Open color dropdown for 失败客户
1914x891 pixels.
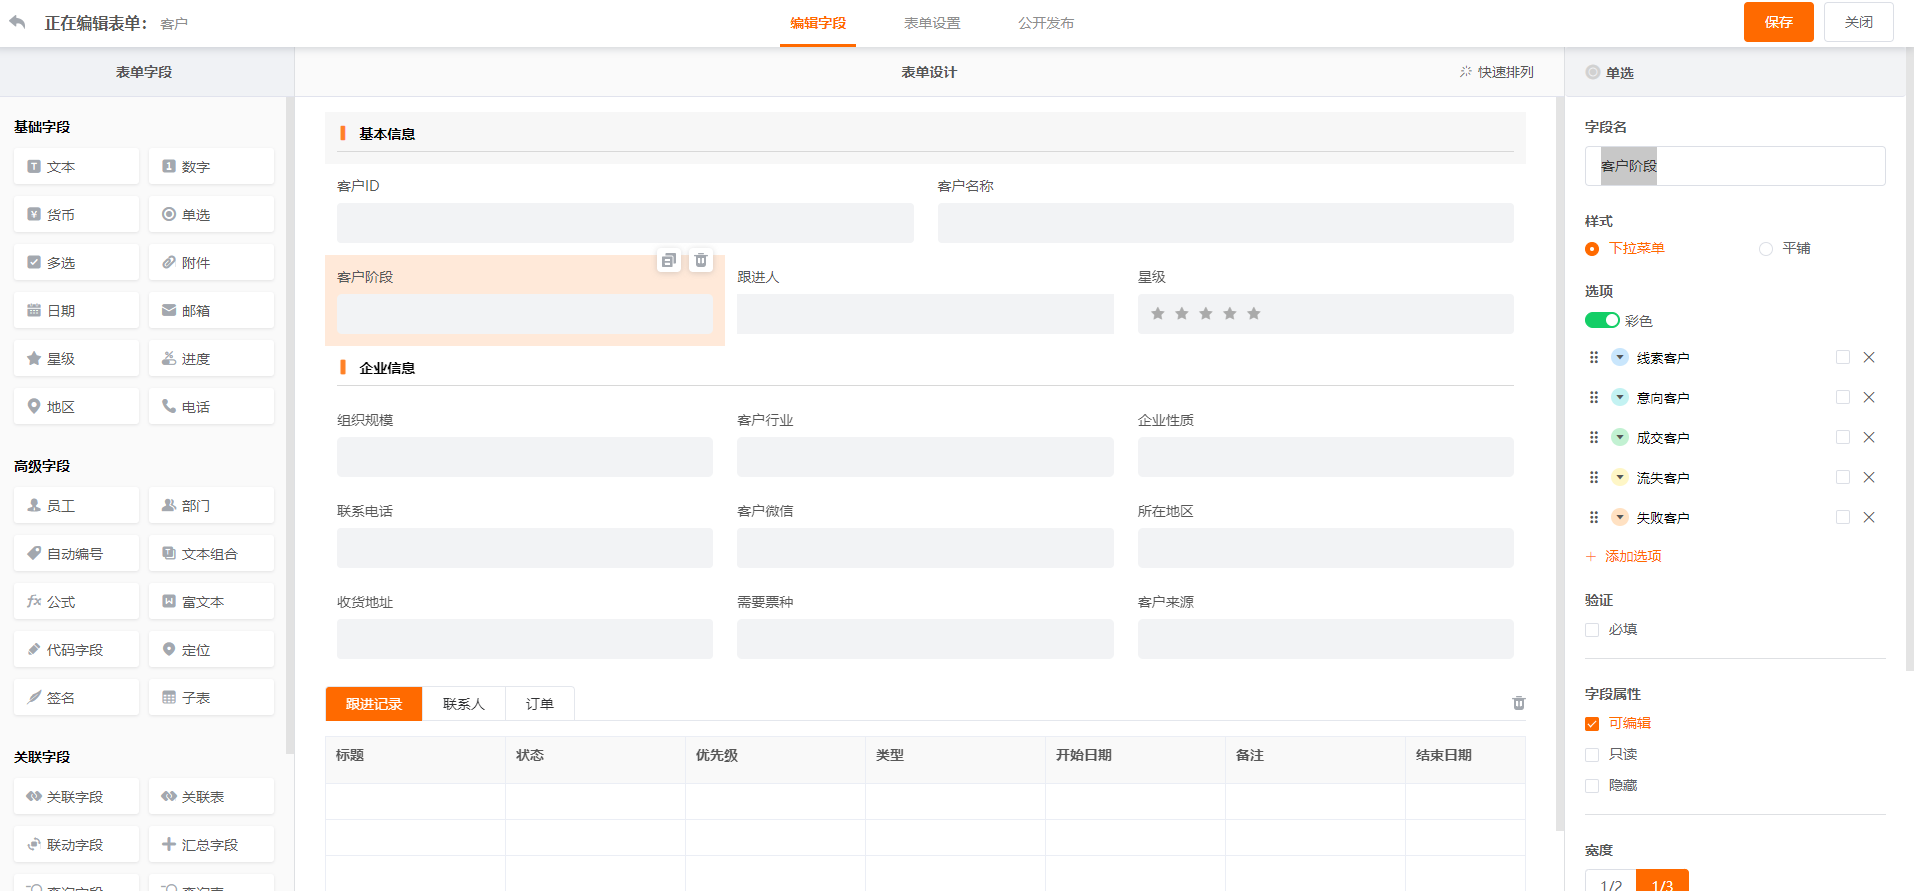pos(1620,517)
